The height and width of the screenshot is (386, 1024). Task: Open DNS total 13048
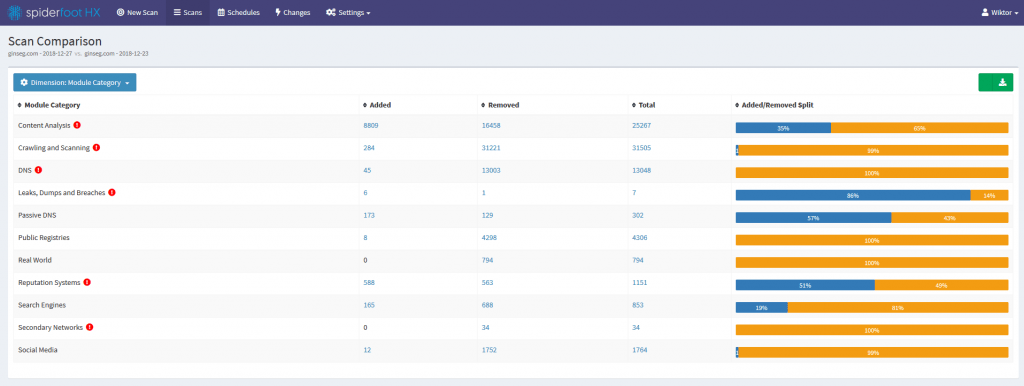641,170
